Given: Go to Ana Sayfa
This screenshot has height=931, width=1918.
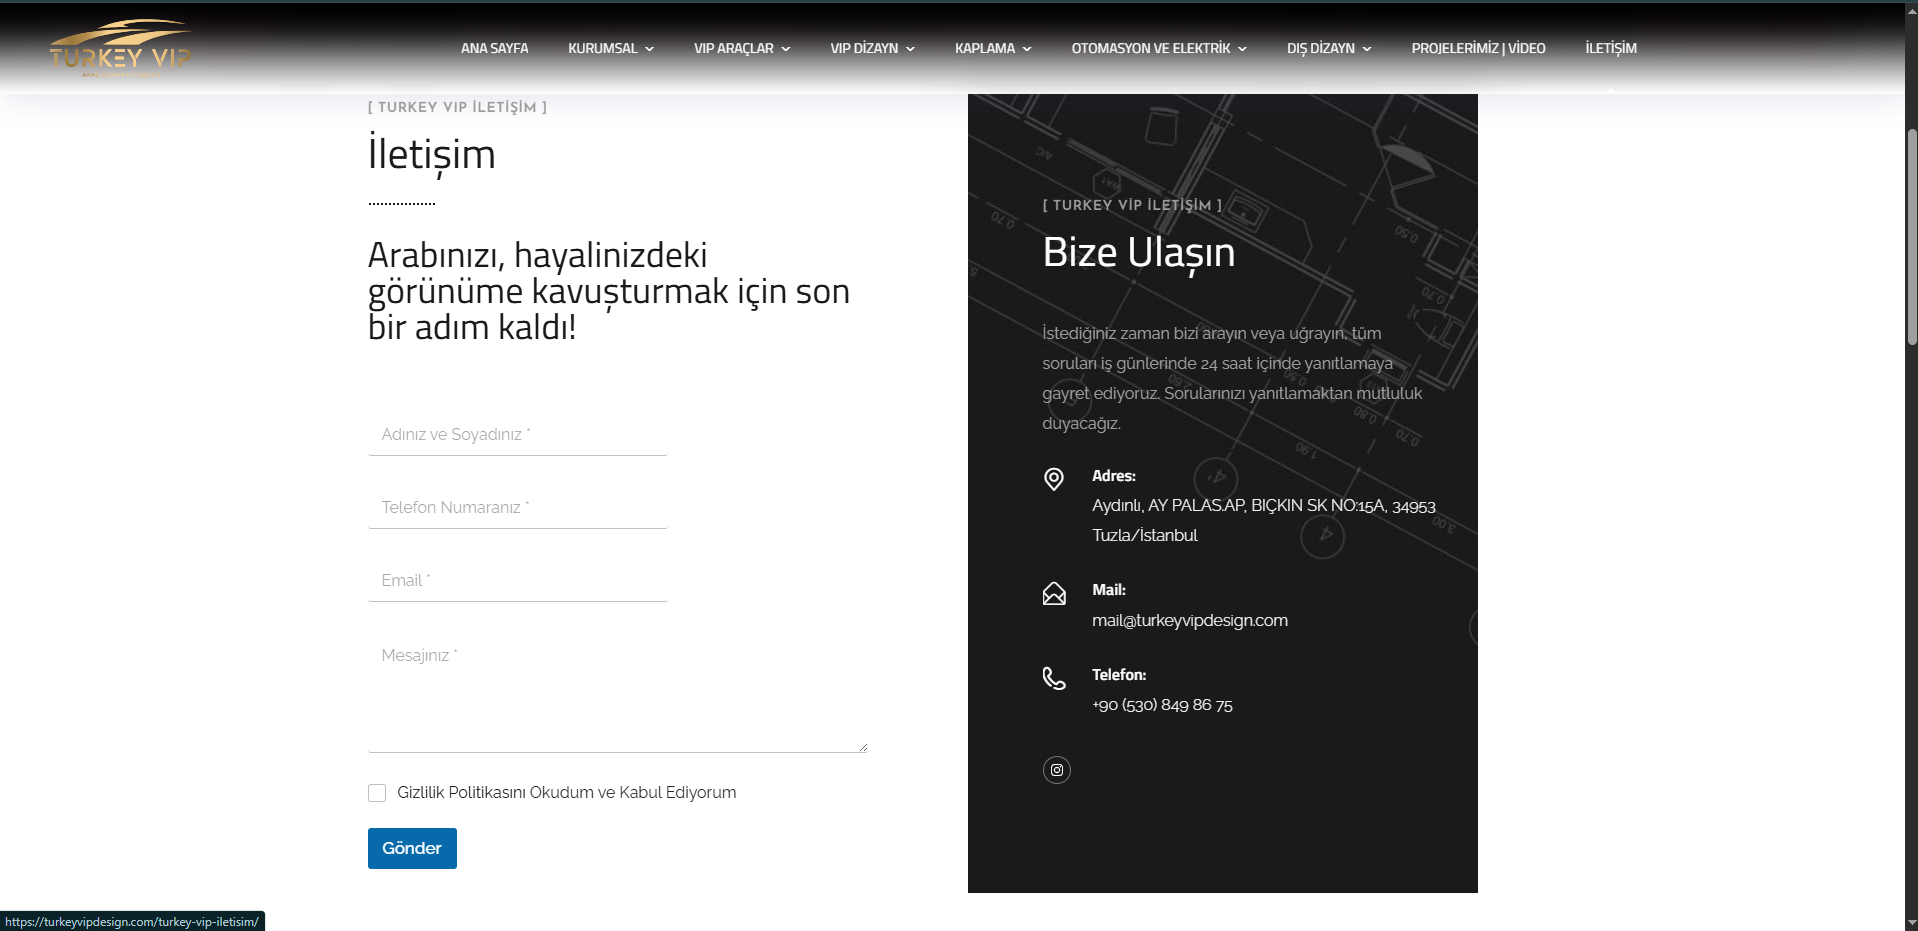Looking at the screenshot, I should [494, 48].
